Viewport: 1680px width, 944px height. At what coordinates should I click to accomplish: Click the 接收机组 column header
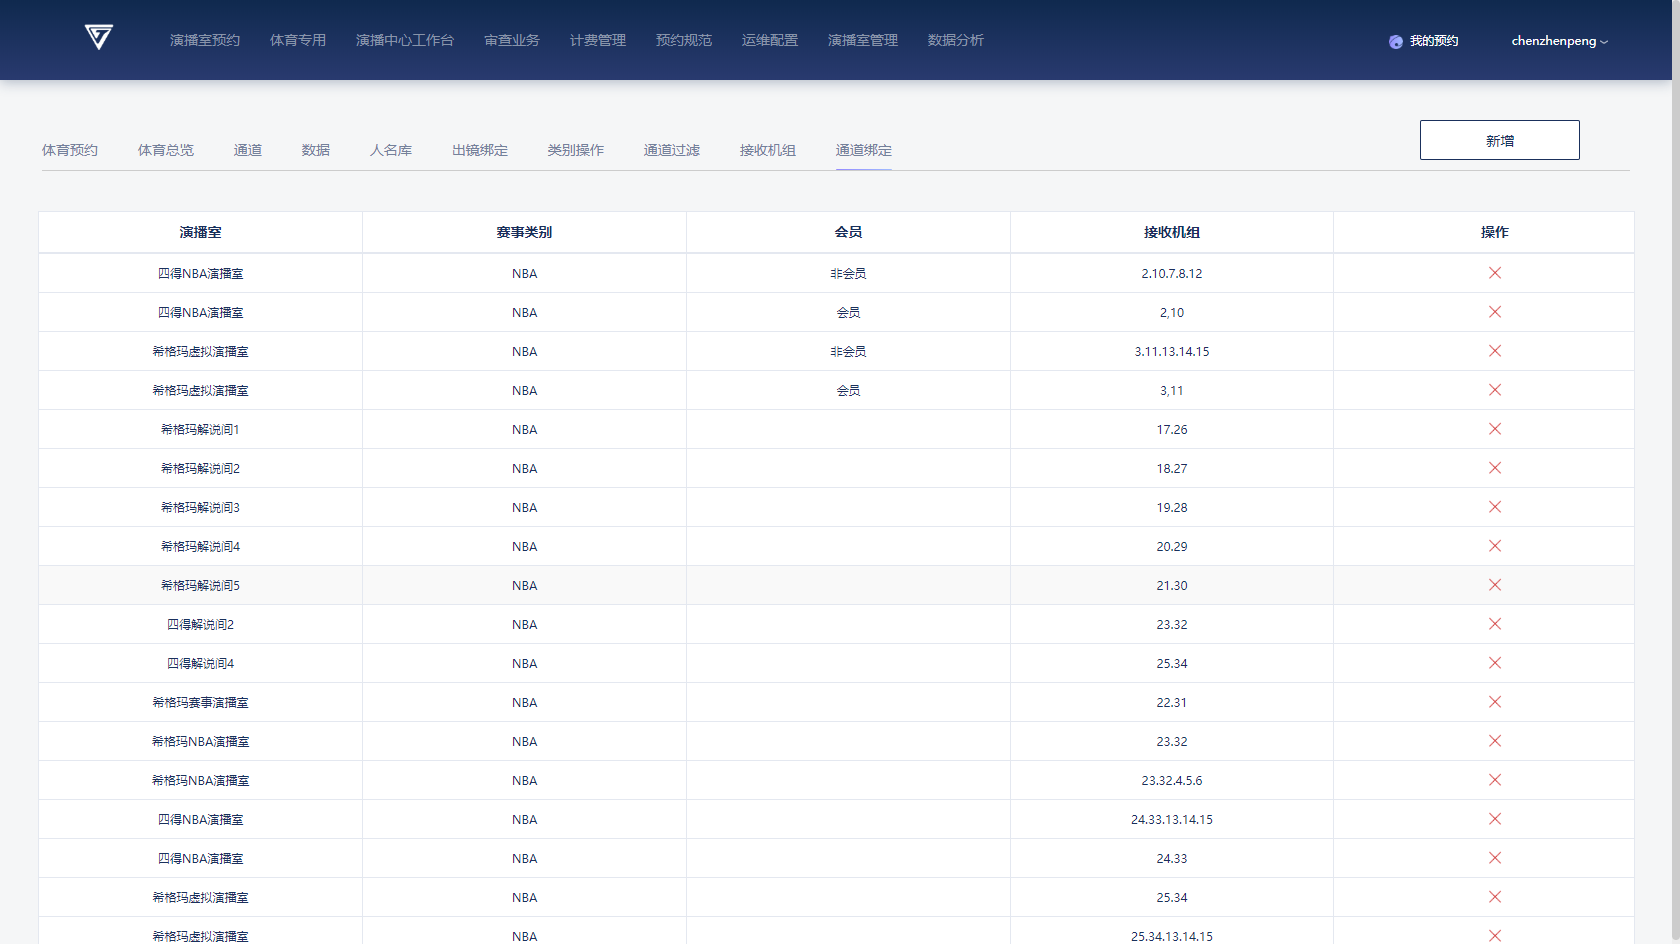[1171, 232]
